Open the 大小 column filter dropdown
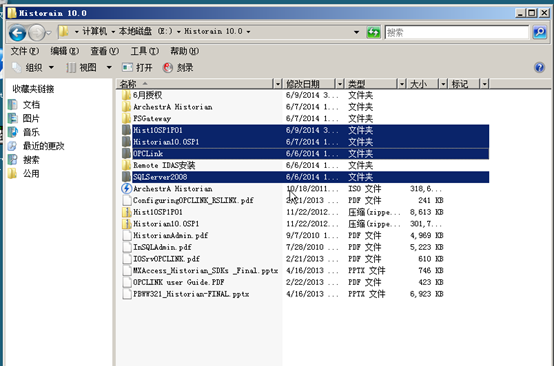This screenshot has height=366, width=554. pyautogui.click(x=443, y=84)
